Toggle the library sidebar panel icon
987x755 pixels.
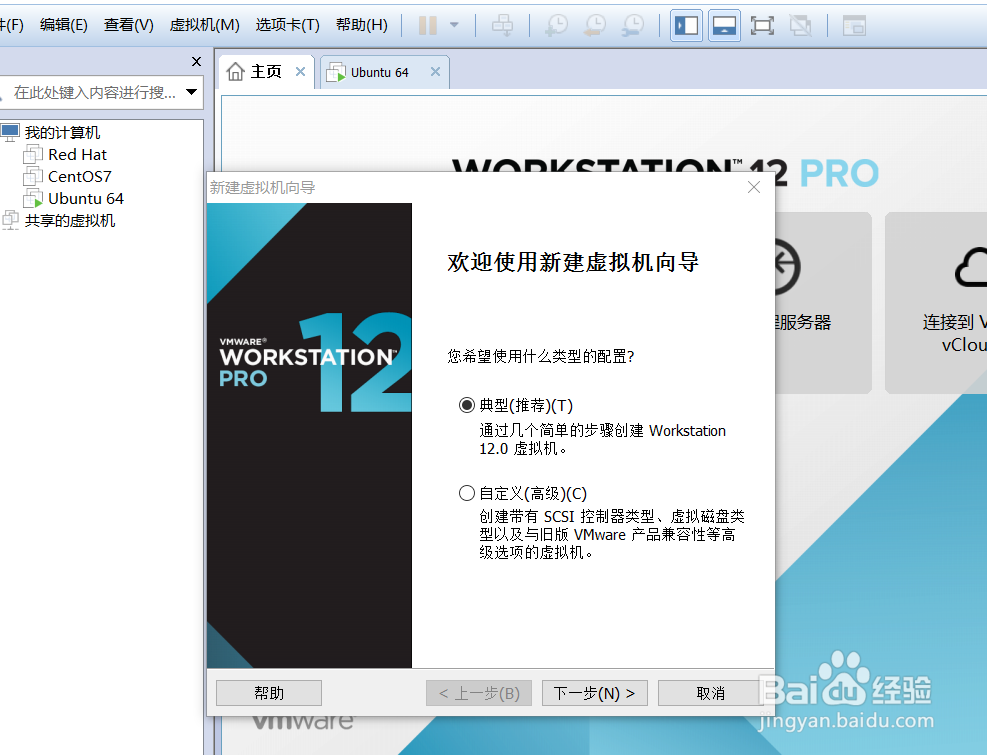[686, 25]
